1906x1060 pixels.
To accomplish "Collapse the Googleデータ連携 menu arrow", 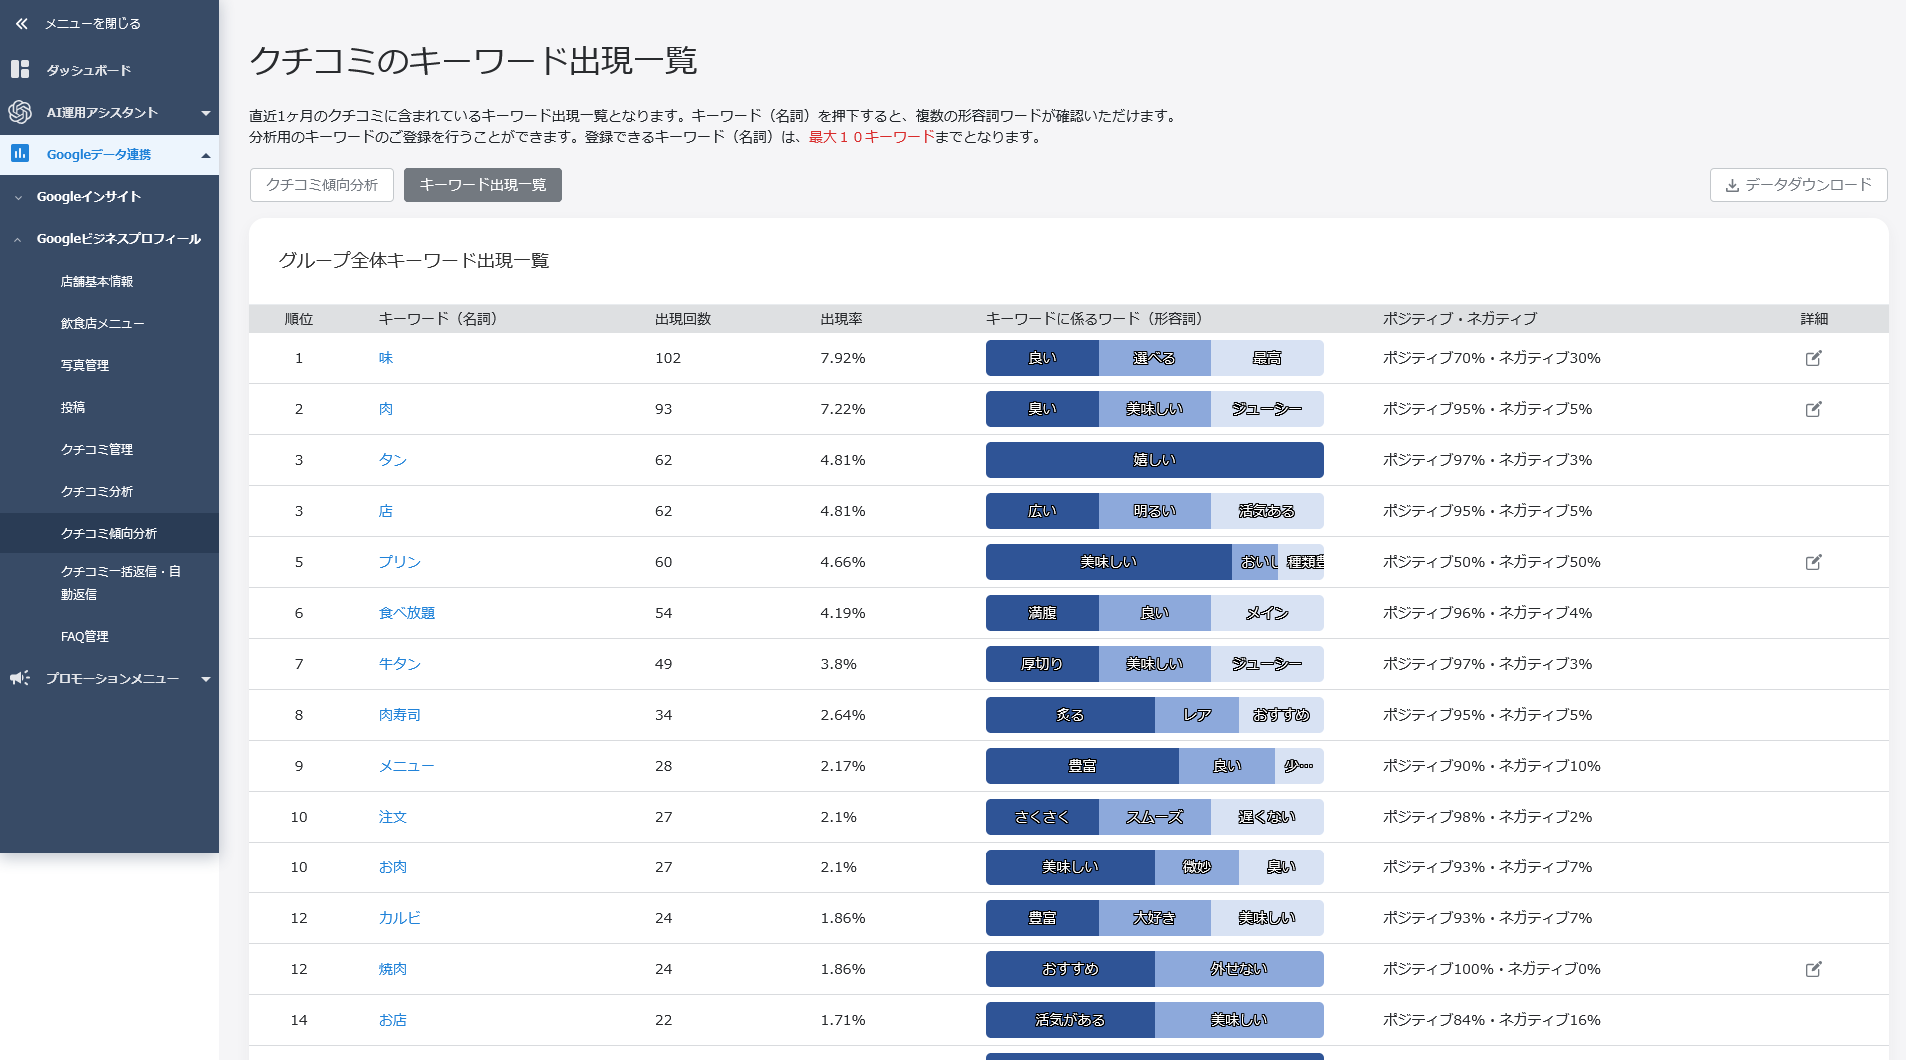I will point(205,155).
